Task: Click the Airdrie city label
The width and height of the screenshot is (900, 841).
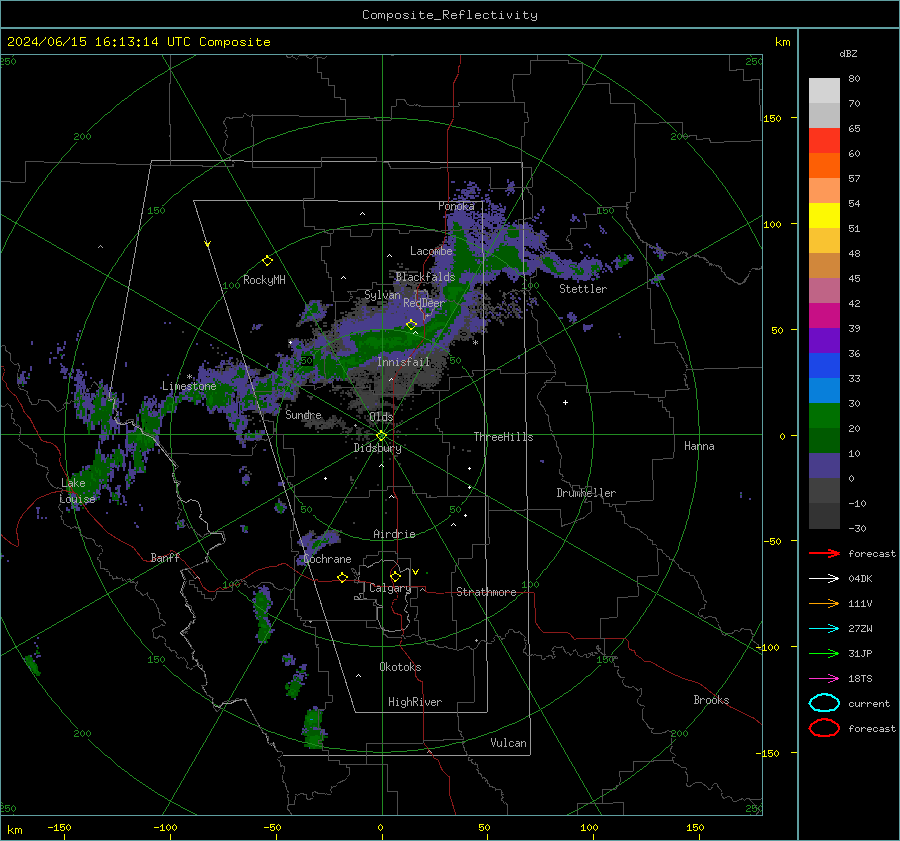Action: click(x=394, y=534)
